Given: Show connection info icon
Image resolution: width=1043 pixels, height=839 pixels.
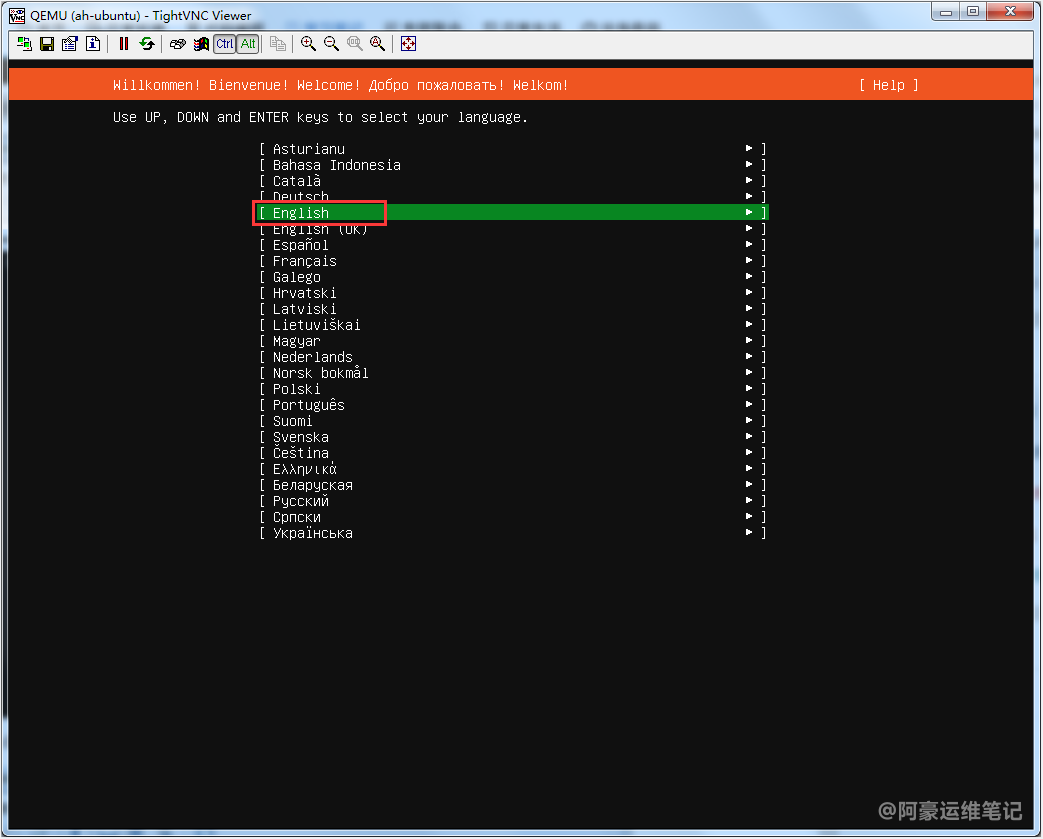Looking at the screenshot, I should click(92, 44).
